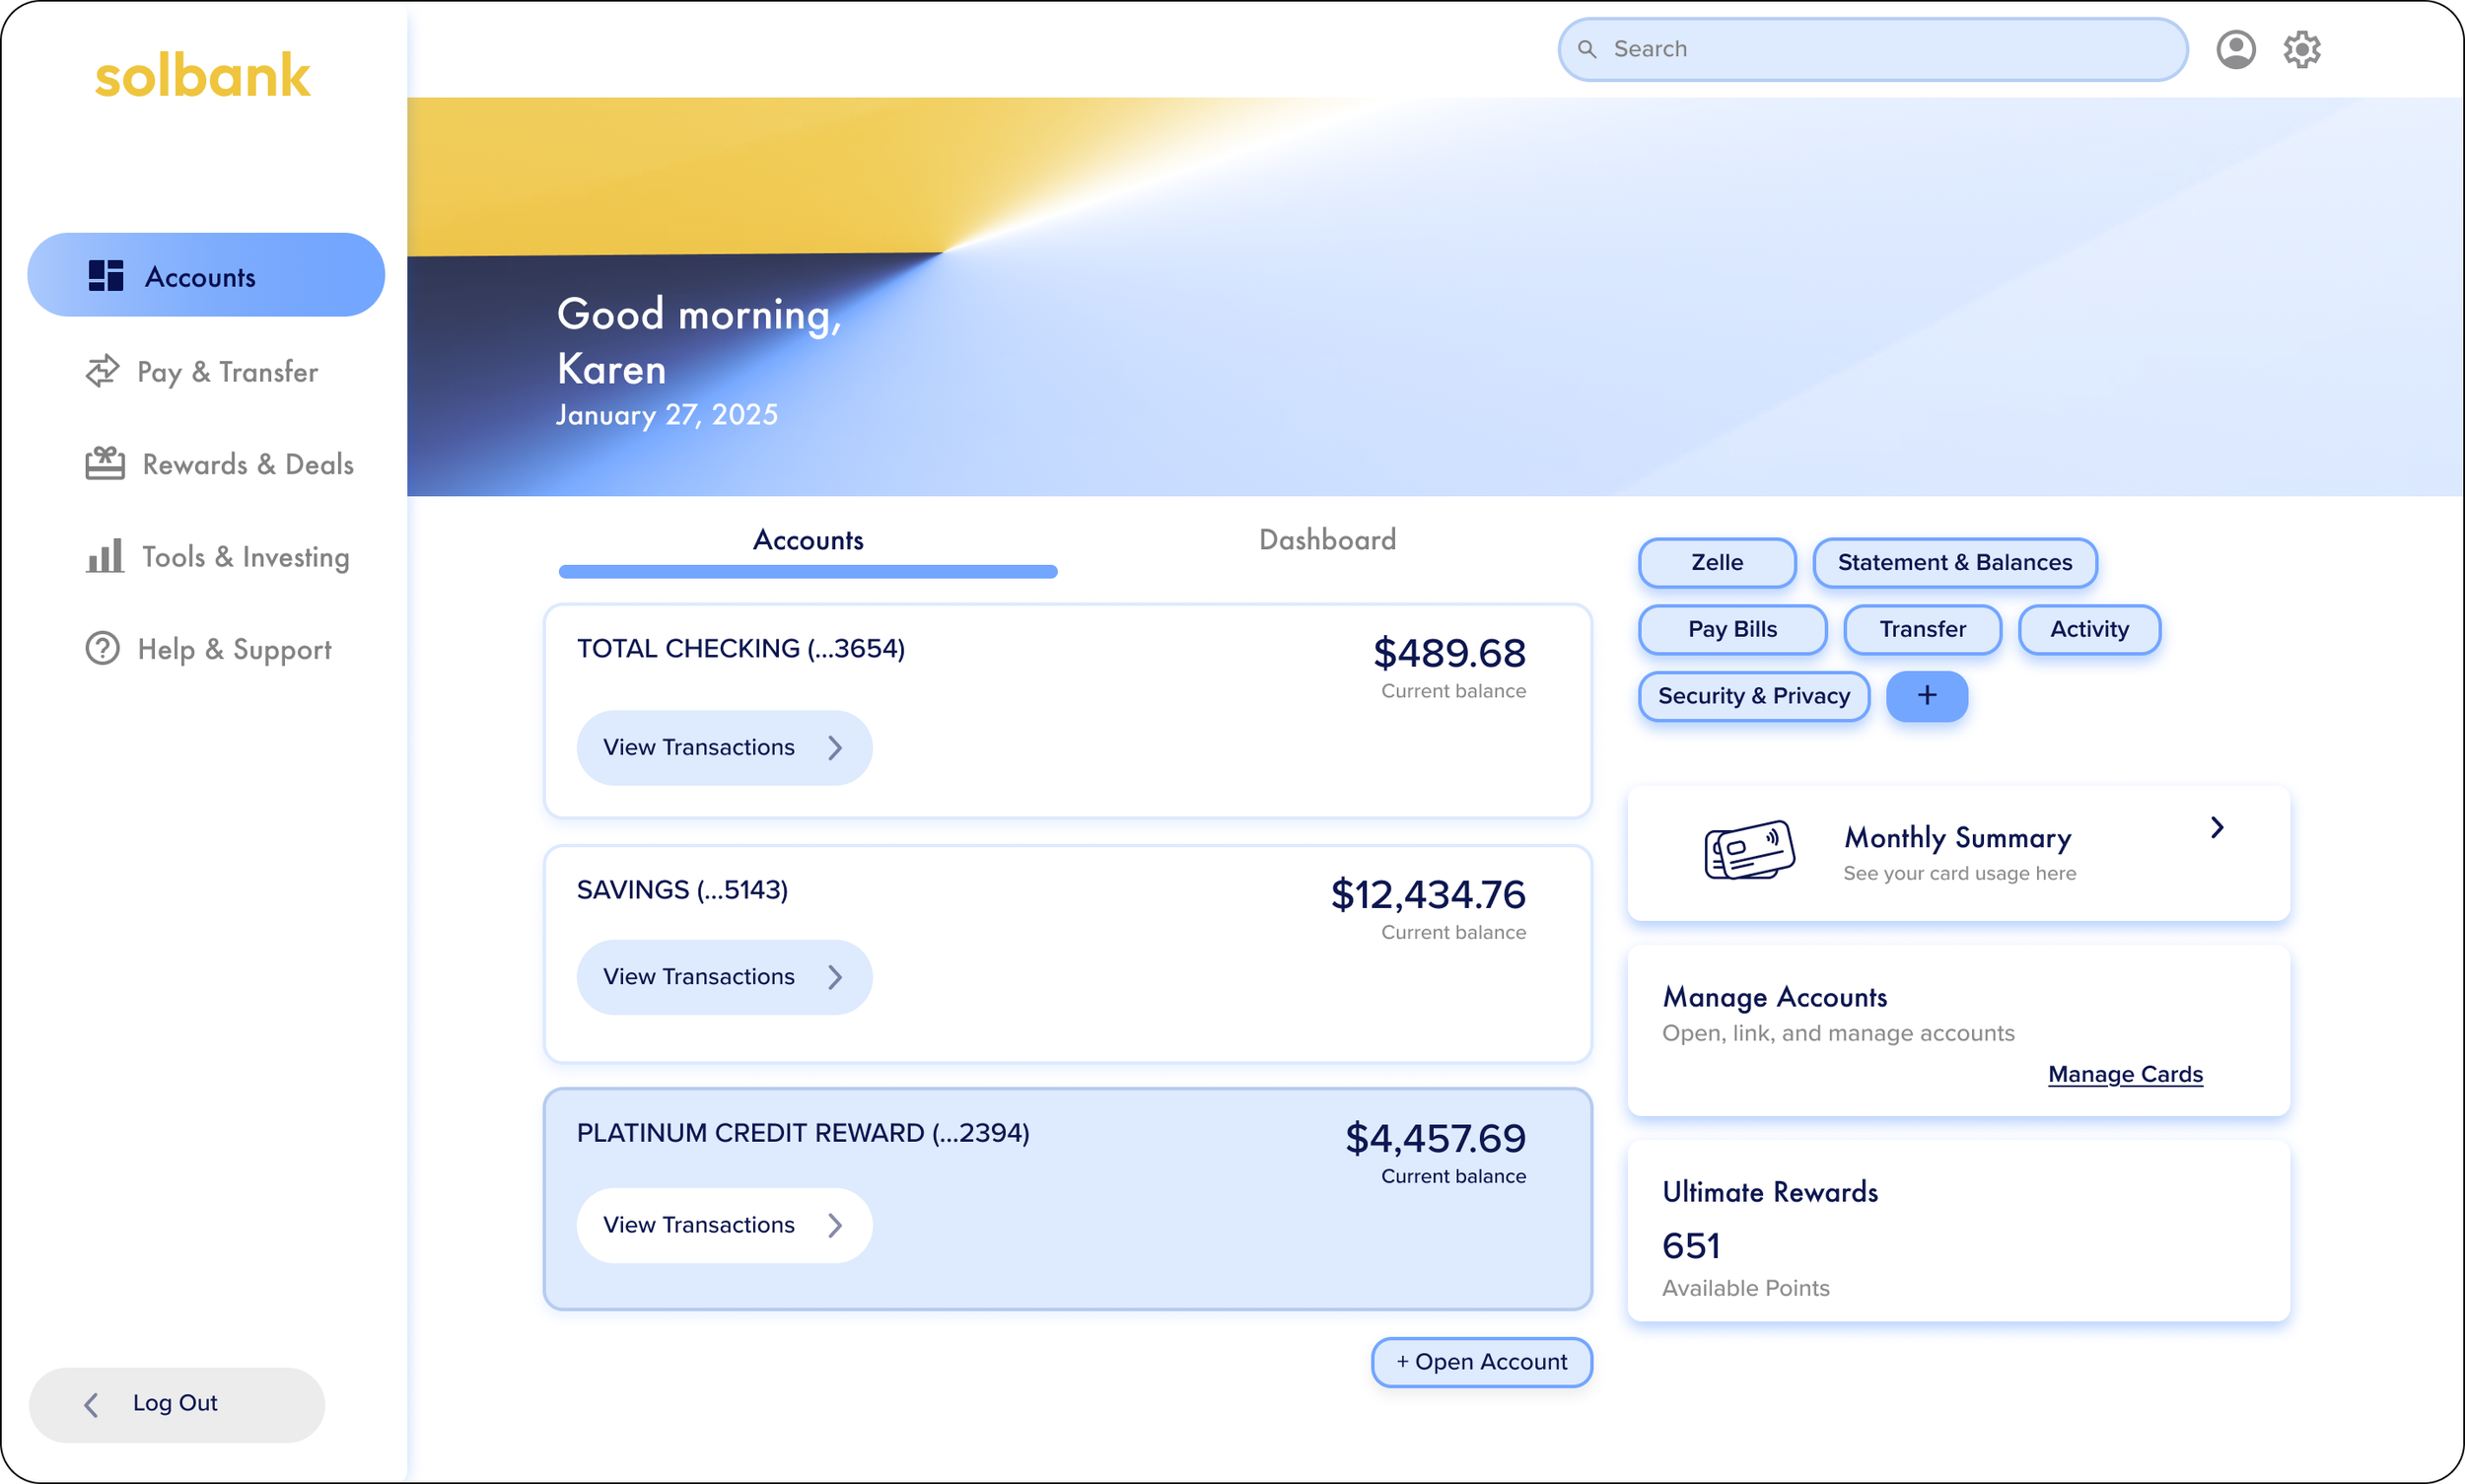Open Platinum Credit Reward View Transactions chevron
This screenshot has height=1484, width=2465.
[835, 1225]
